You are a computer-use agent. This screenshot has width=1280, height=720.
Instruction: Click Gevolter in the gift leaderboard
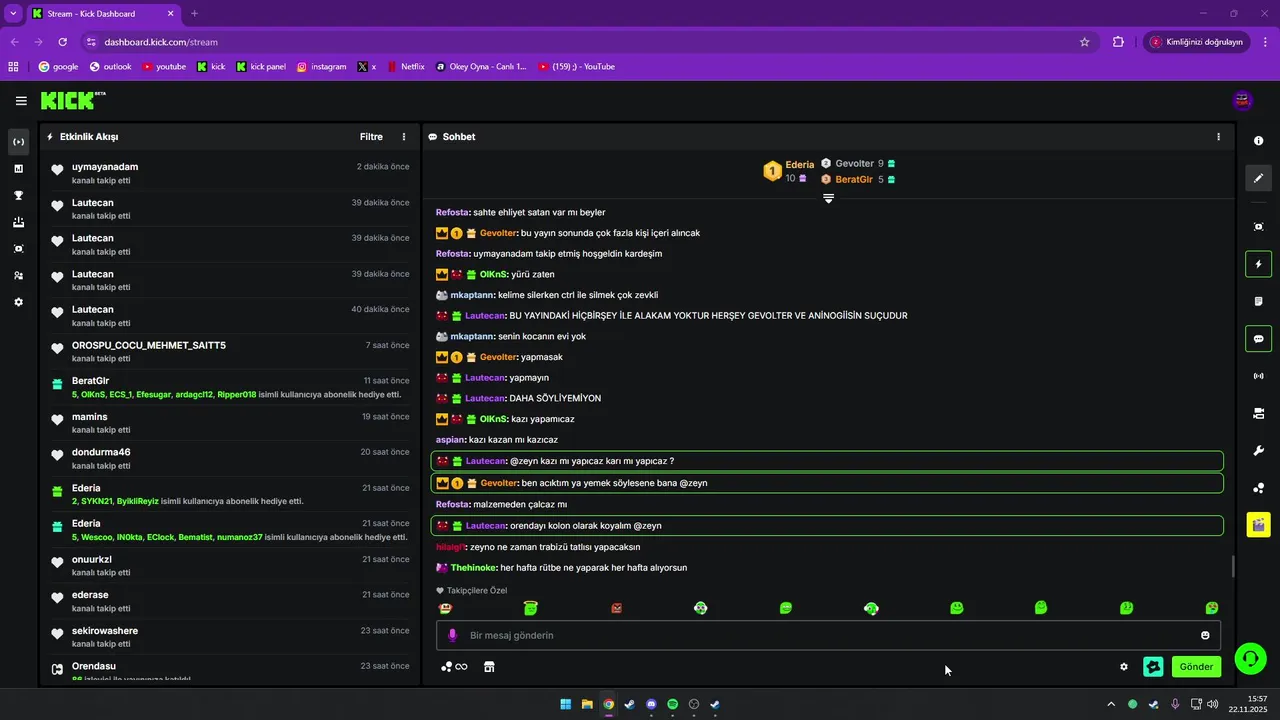click(x=854, y=163)
